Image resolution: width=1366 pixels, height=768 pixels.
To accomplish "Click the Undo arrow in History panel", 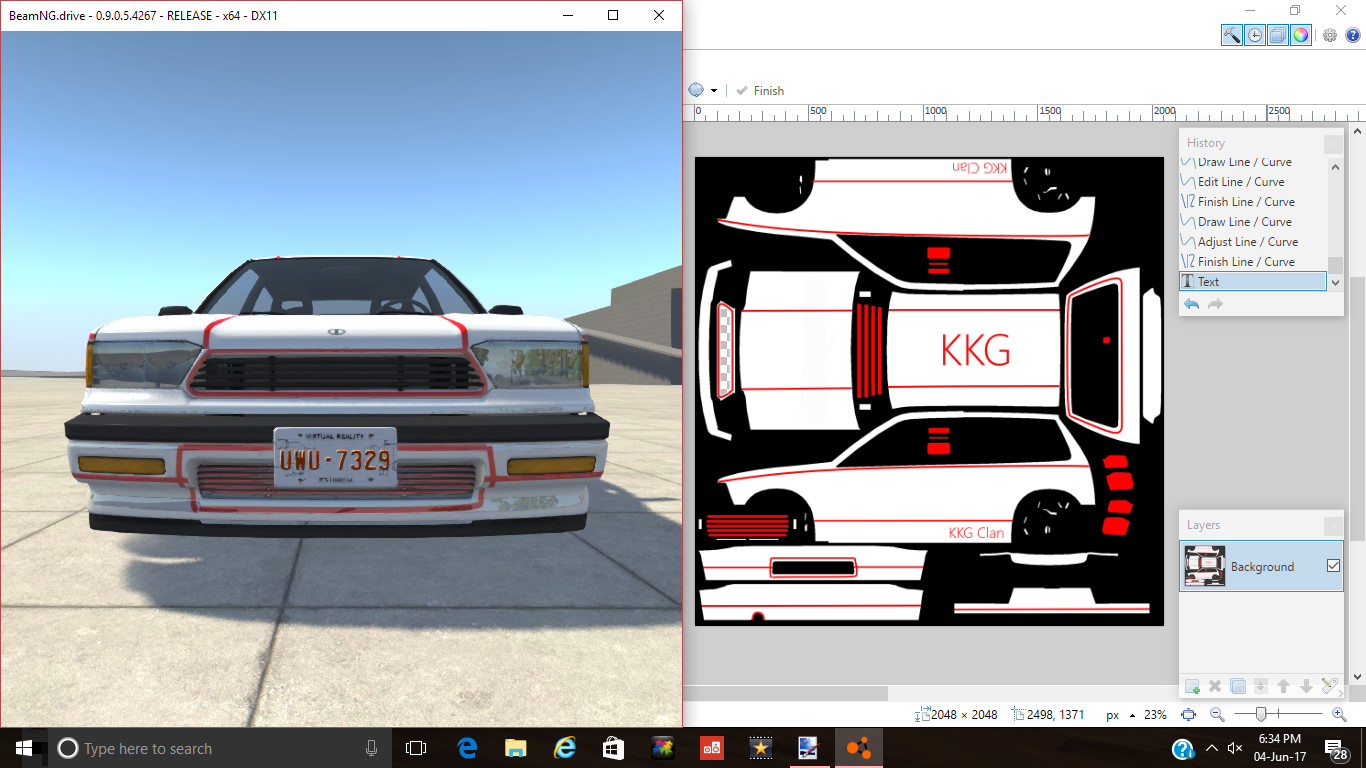I will 1192,304.
